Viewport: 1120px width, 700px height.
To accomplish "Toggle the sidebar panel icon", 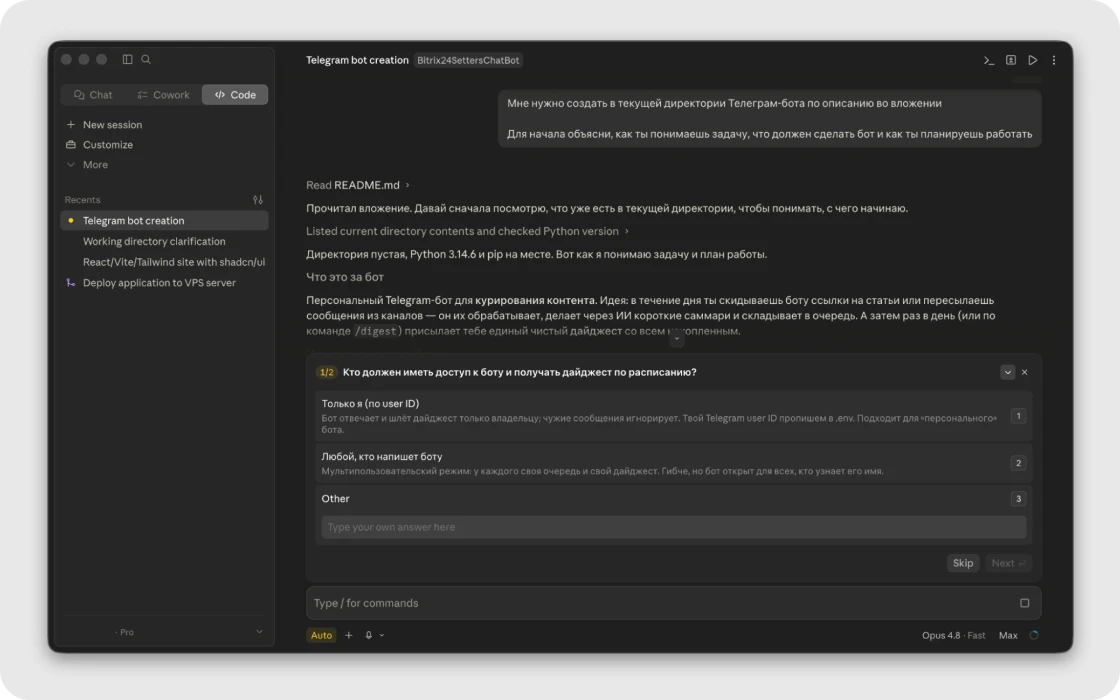I will 127,59.
